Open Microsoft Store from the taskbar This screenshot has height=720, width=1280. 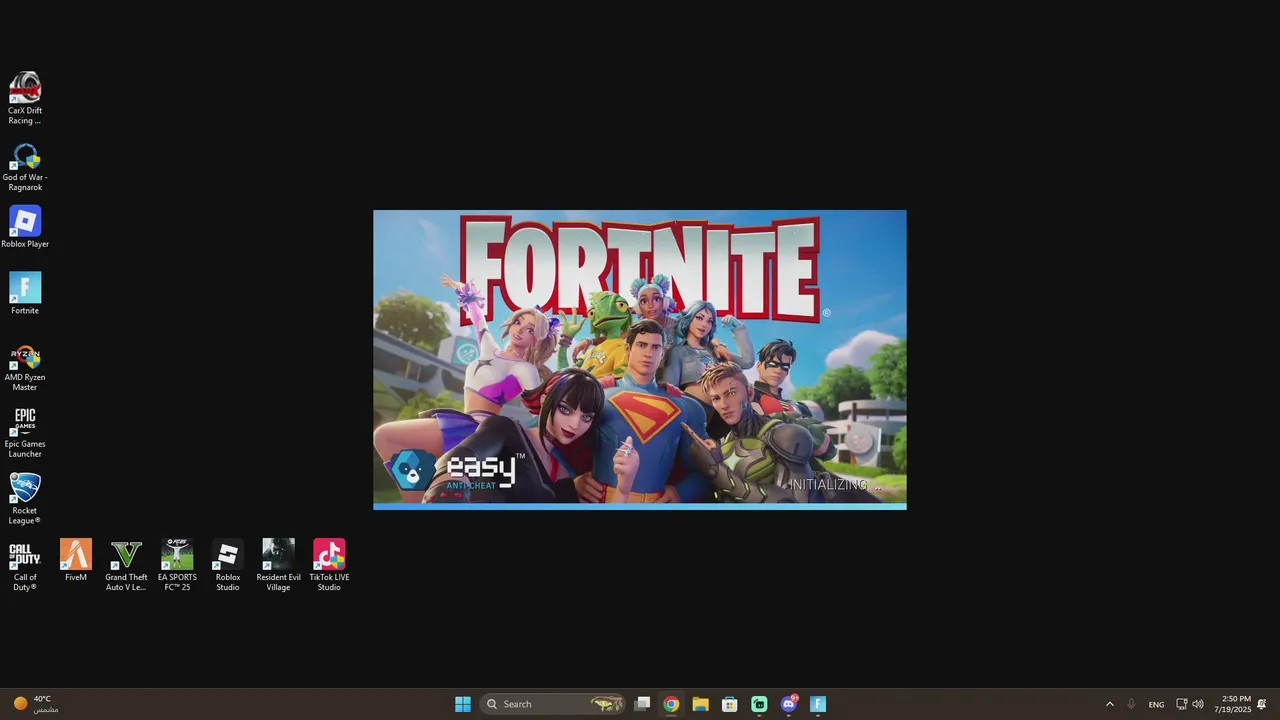[x=730, y=704]
